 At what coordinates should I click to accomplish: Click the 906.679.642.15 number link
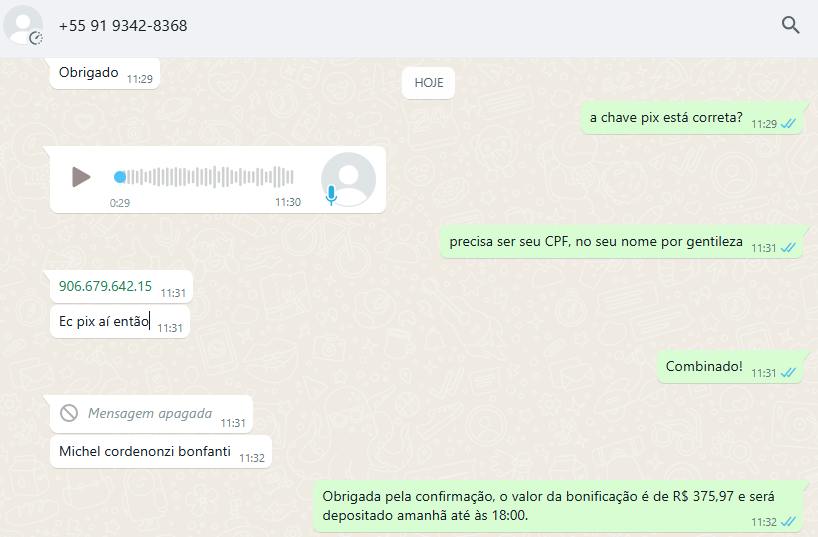click(105, 286)
